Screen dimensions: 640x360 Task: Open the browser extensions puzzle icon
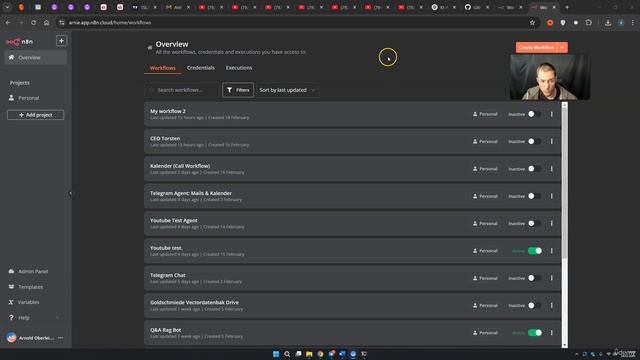[x=589, y=23]
